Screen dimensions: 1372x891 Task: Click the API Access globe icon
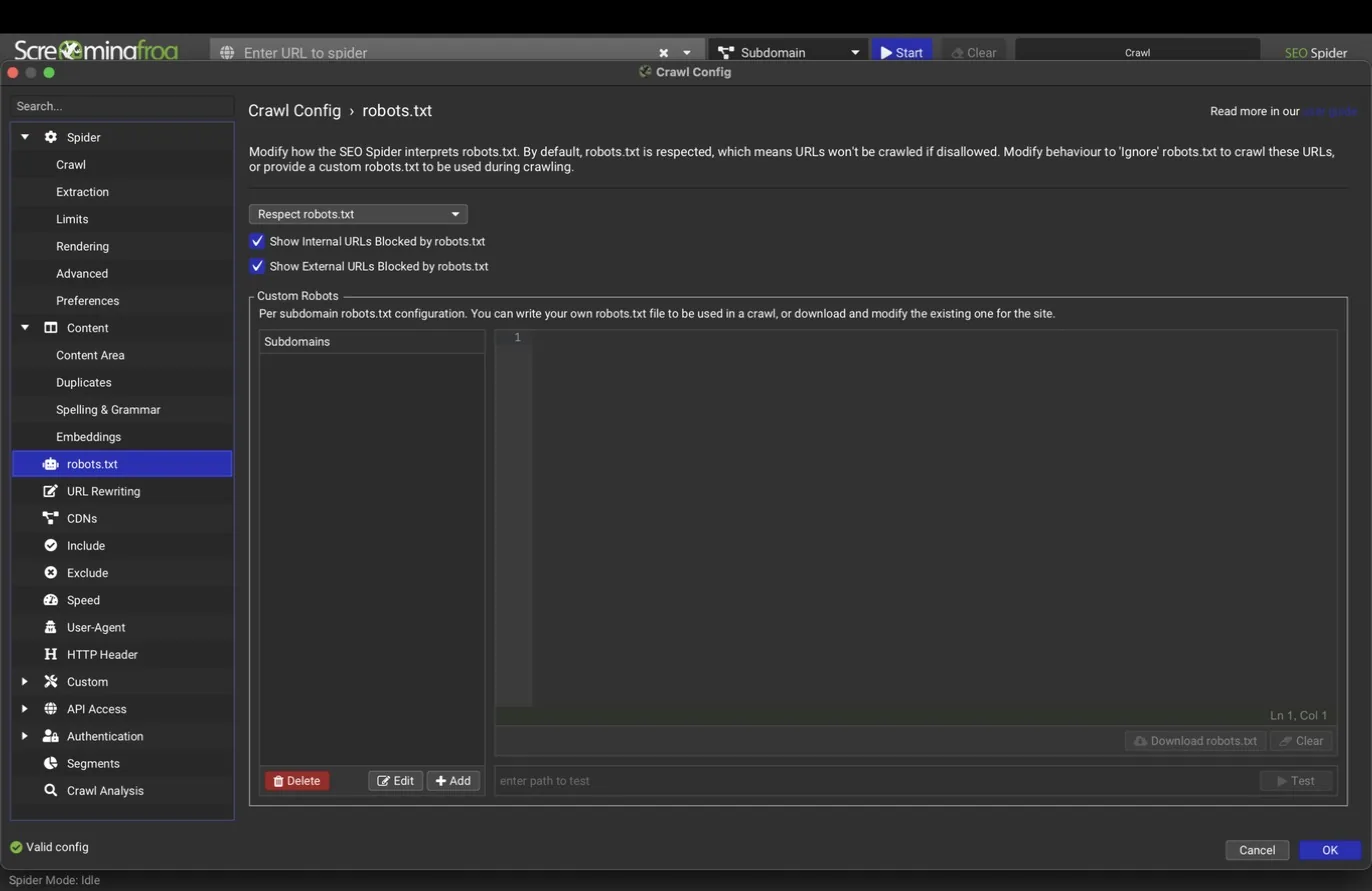pyautogui.click(x=50, y=709)
